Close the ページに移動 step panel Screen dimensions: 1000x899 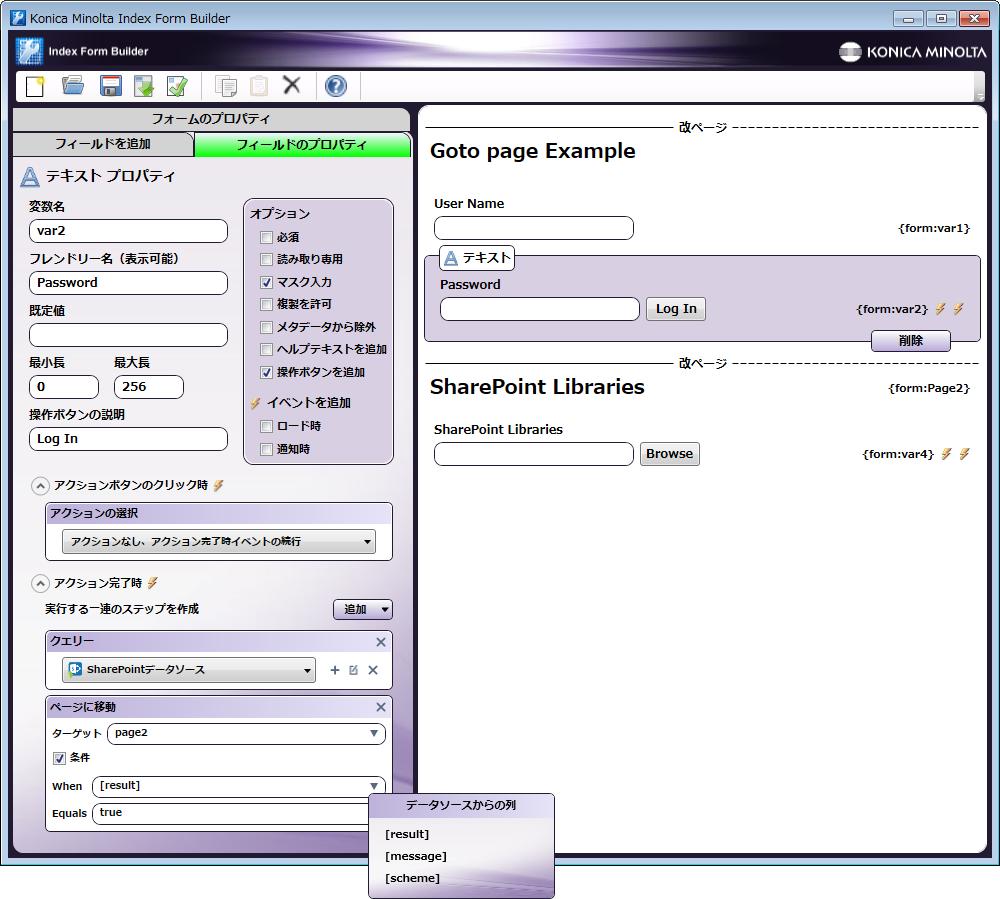click(x=381, y=707)
